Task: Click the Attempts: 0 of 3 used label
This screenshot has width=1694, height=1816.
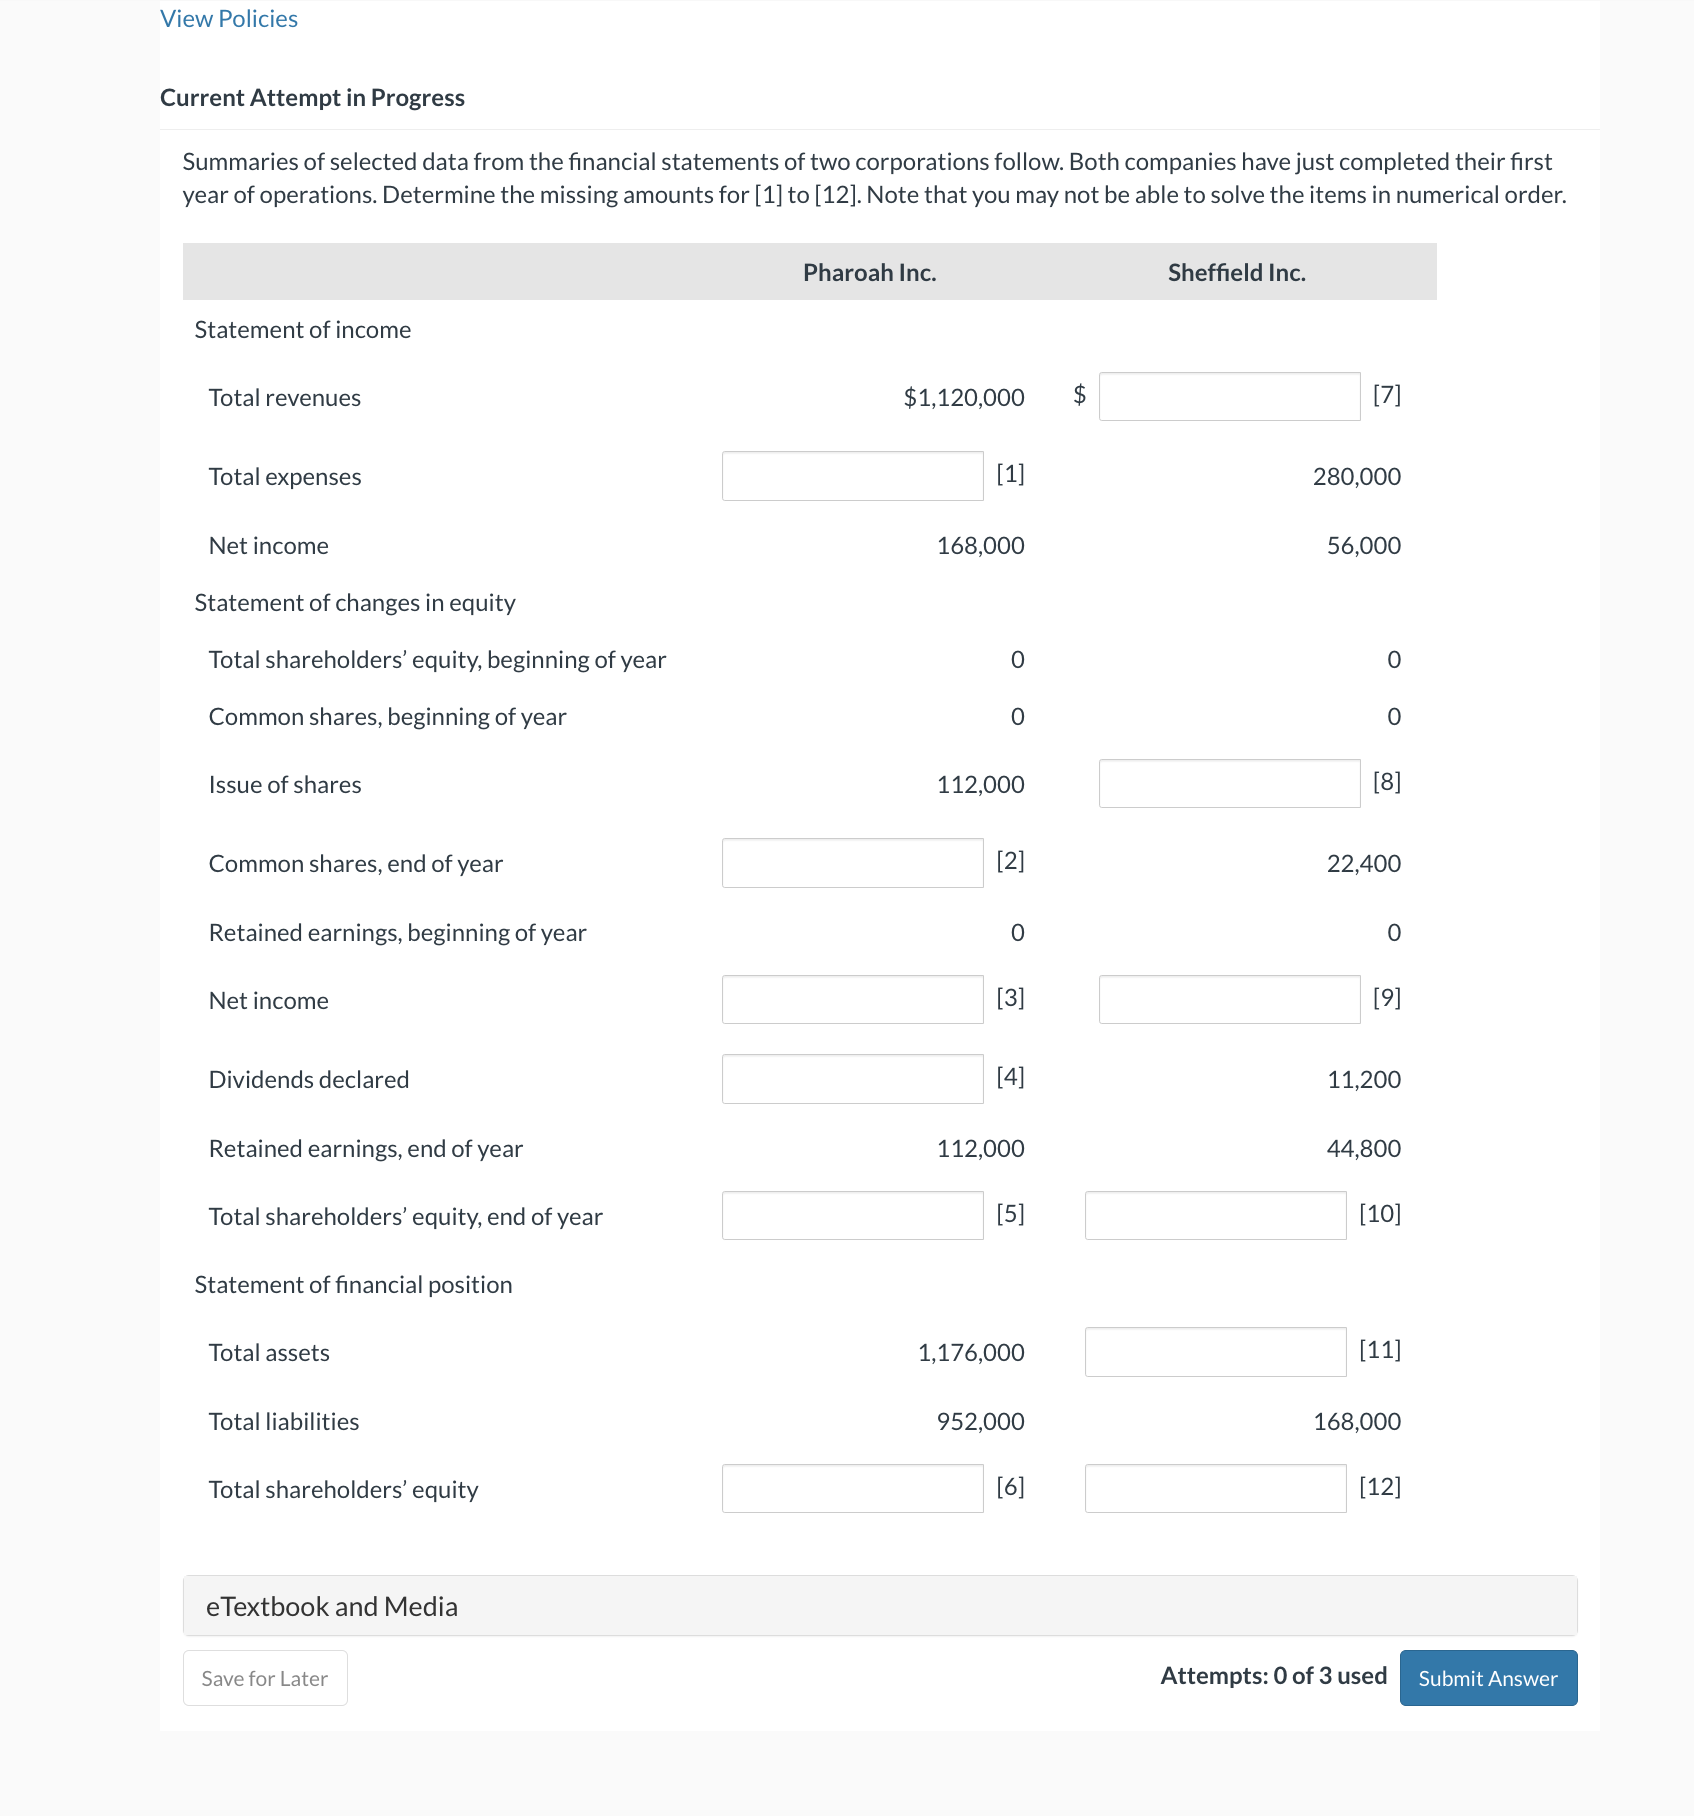Action: coord(1272,1676)
